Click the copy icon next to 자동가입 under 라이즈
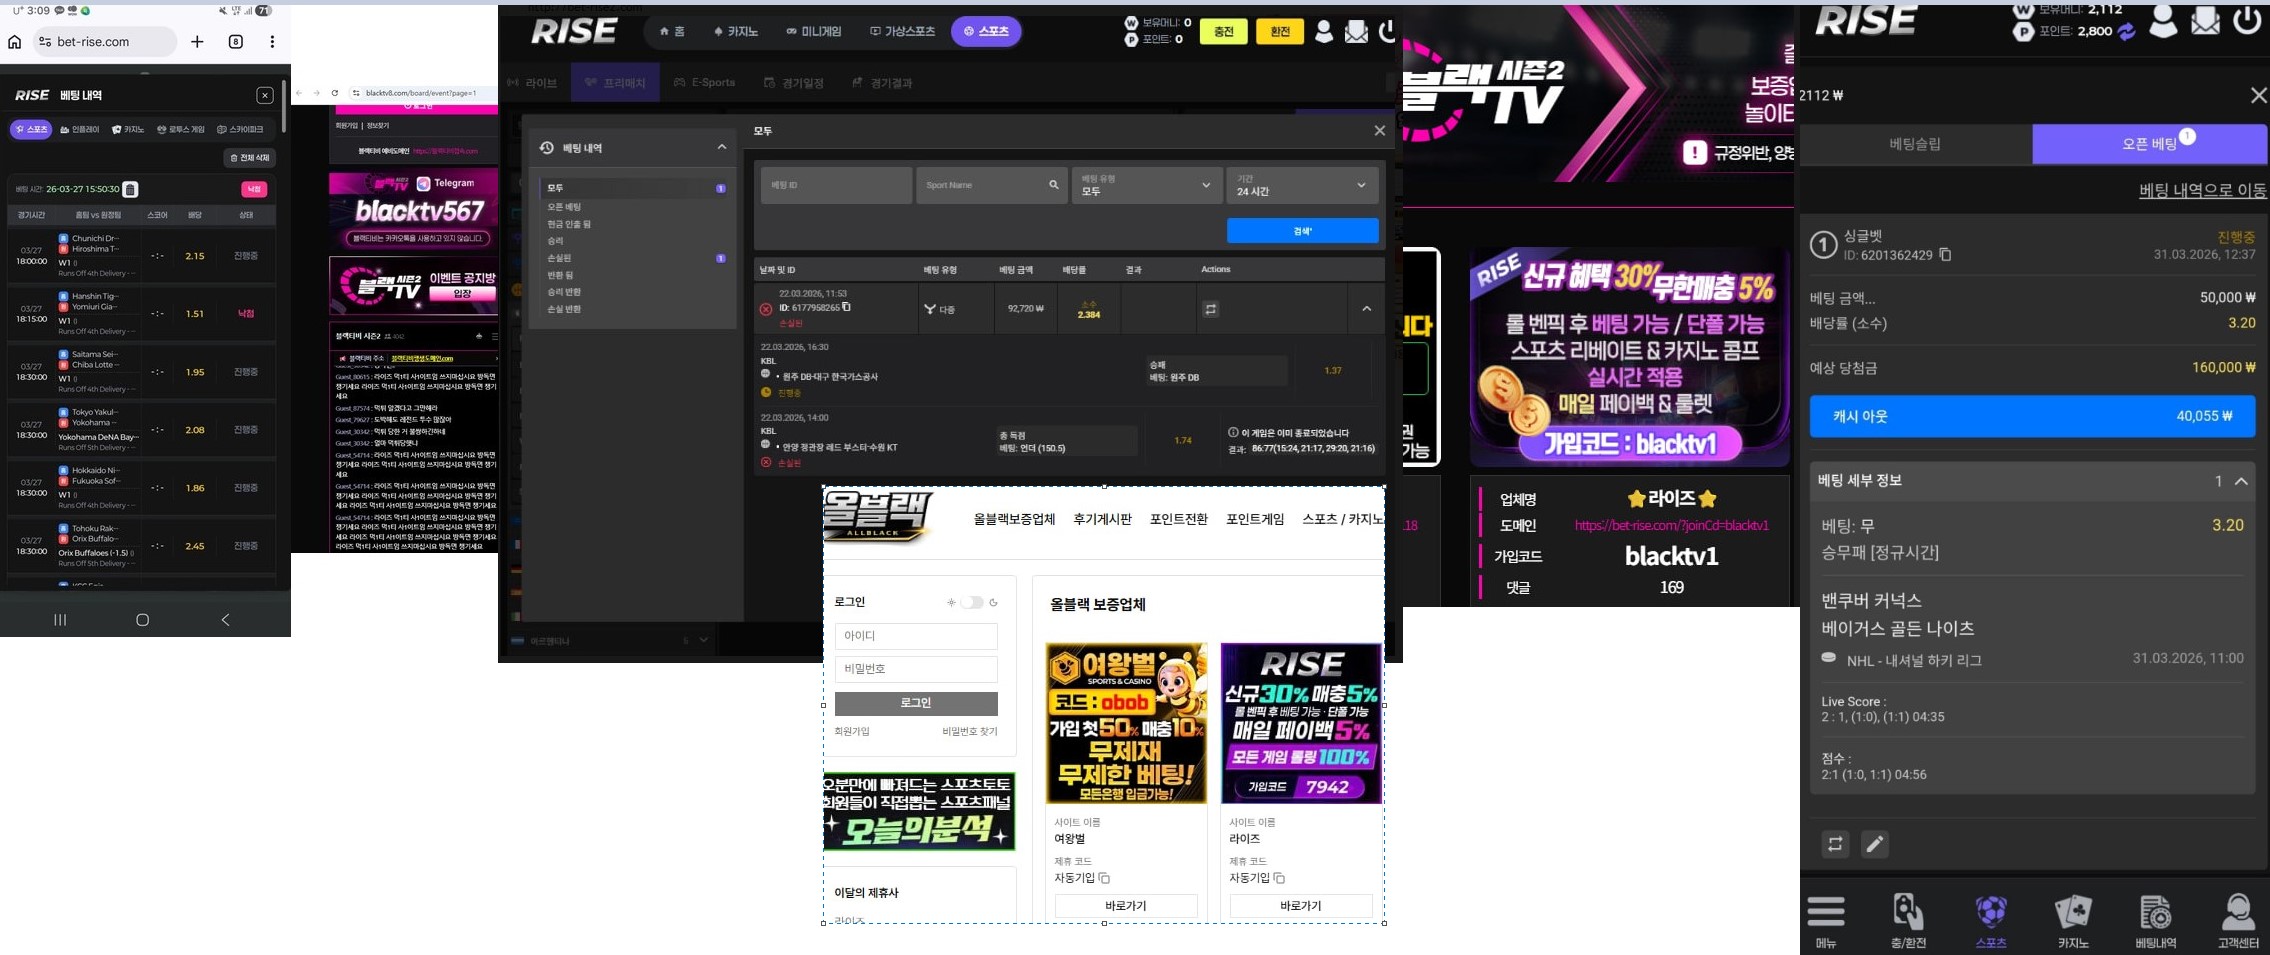This screenshot has width=2270, height=955. [1279, 878]
